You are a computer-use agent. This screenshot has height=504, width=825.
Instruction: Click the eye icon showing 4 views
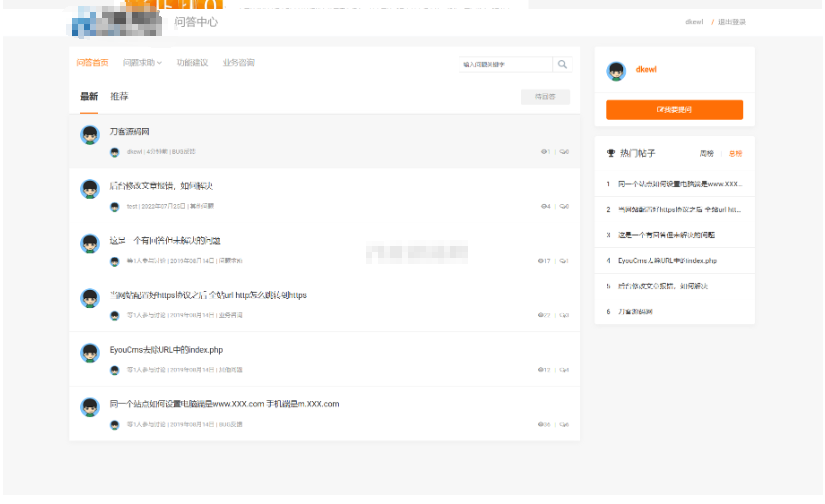(544, 206)
